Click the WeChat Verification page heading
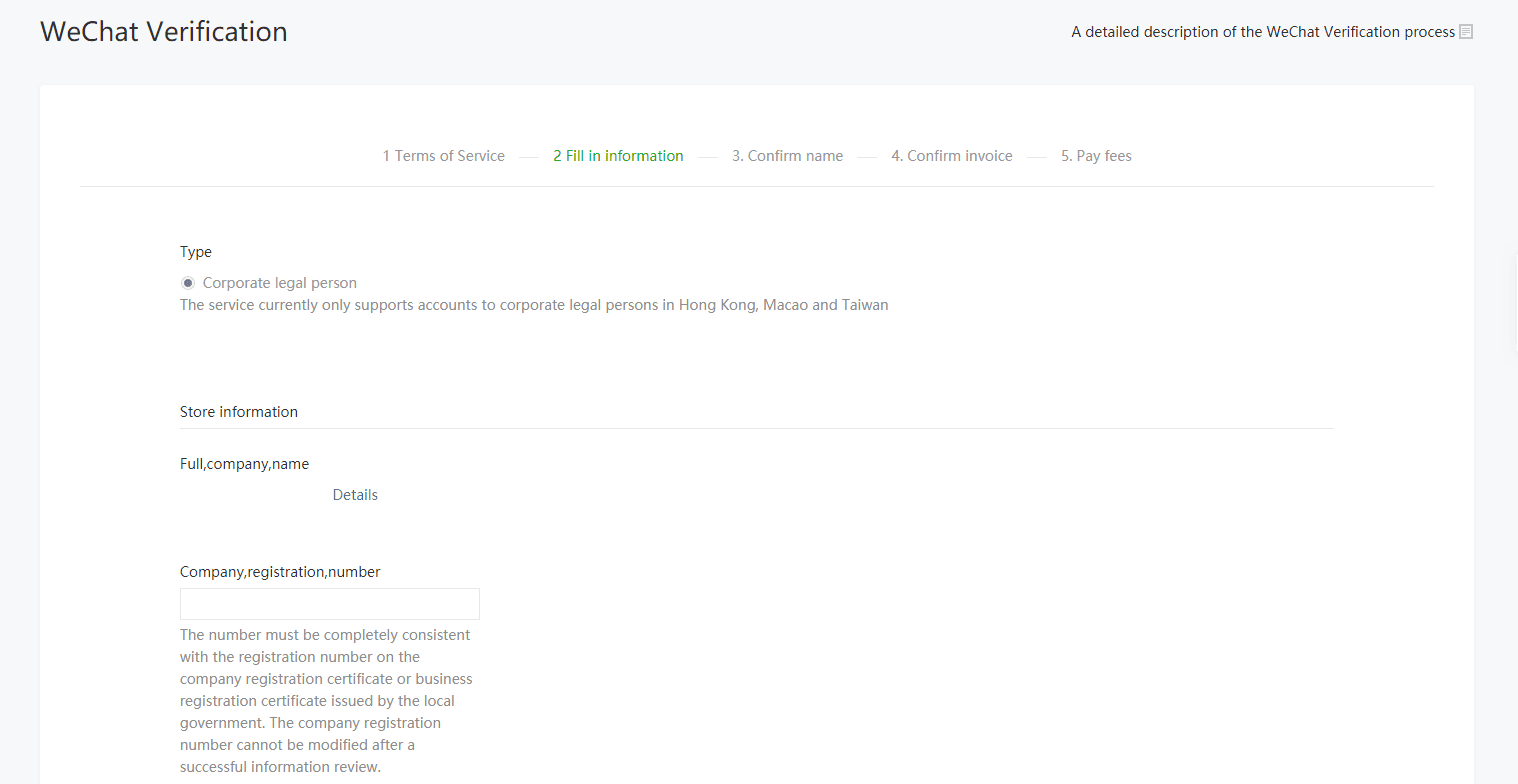The width and height of the screenshot is (1518, 784). (164, 31)
